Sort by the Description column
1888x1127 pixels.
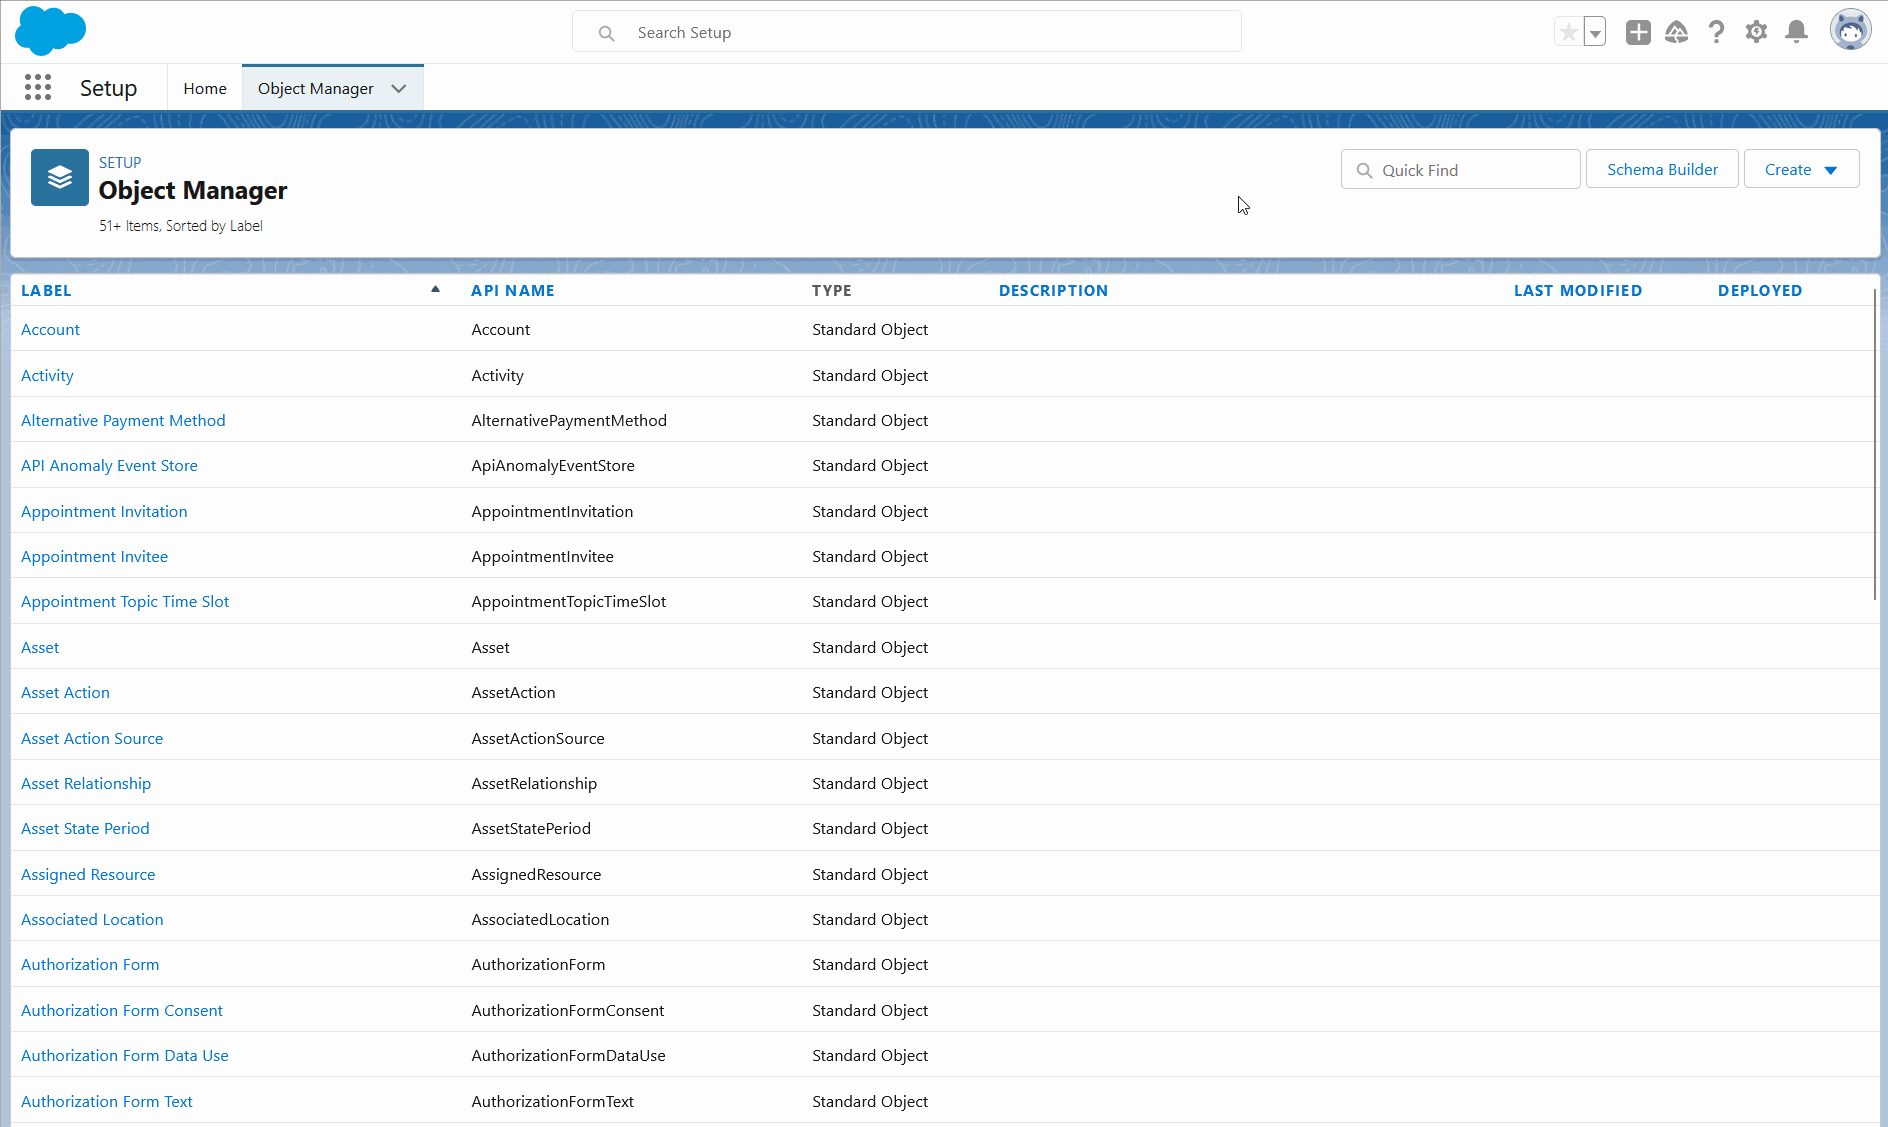[x=1053, y=291]
